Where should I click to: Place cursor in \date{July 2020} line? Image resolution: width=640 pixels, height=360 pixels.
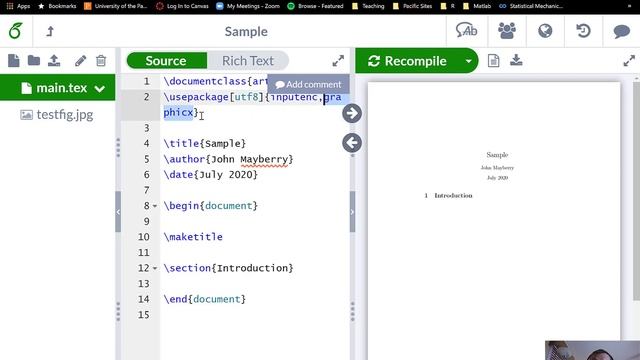211,175
